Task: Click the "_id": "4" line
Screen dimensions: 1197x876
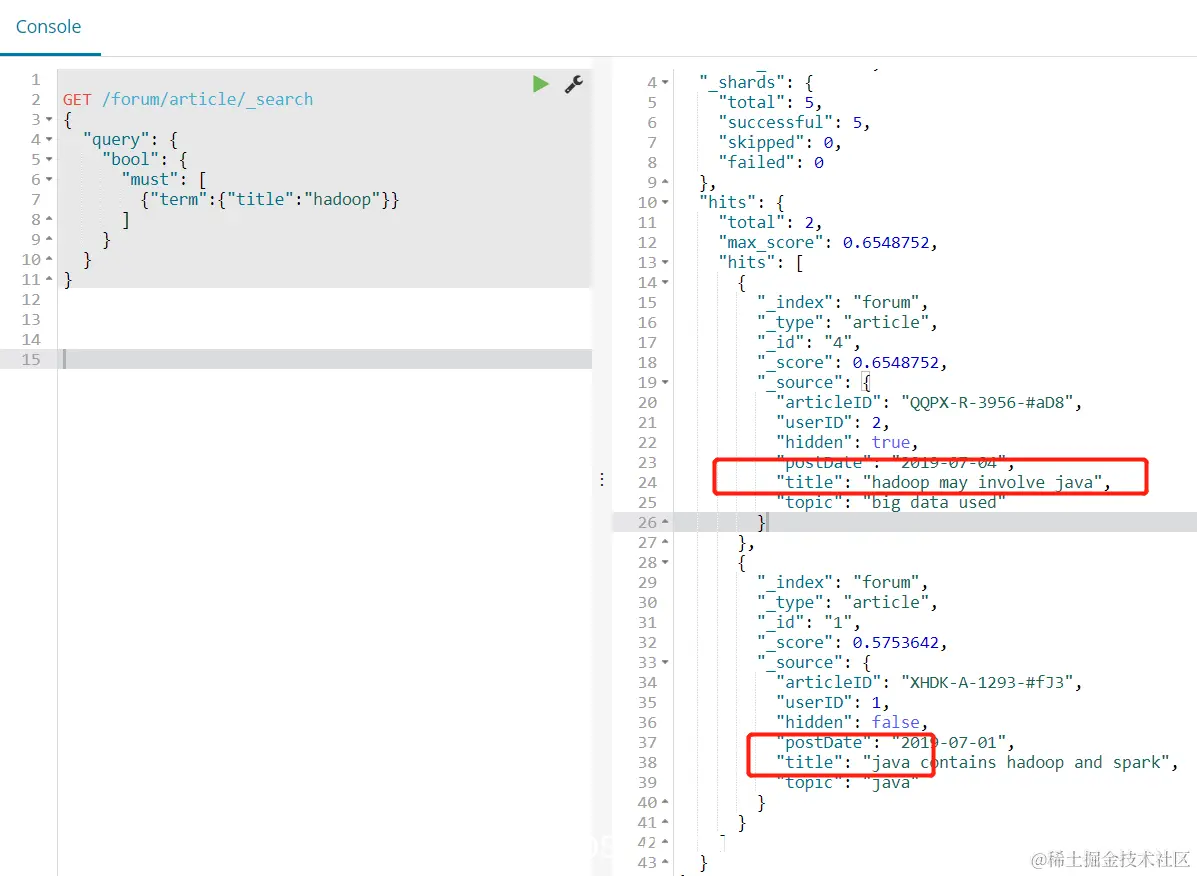Action: click(808, 343)
